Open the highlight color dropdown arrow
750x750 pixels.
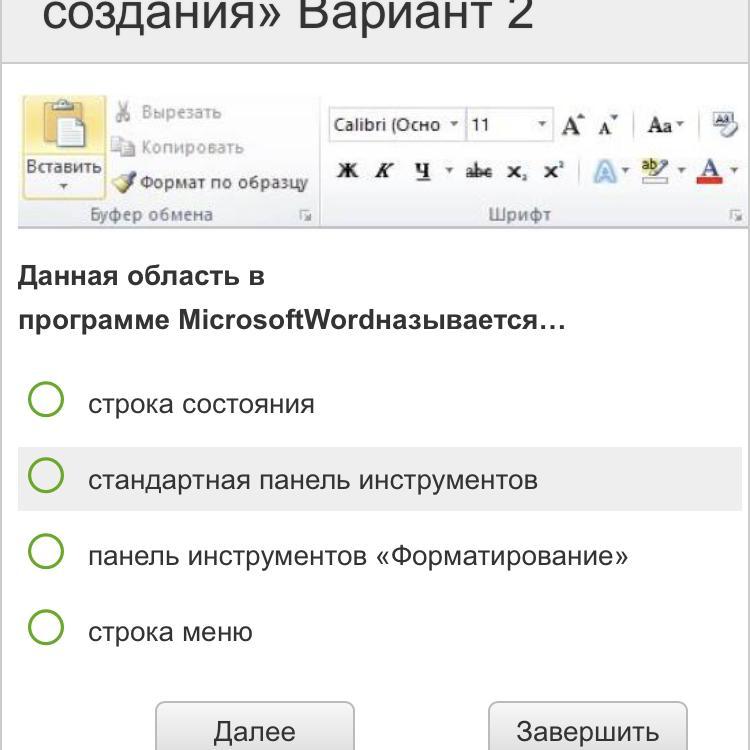[681, 170]
